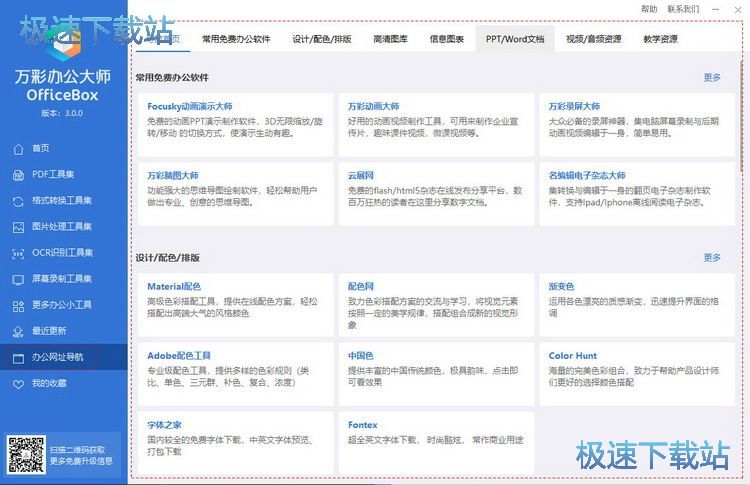Open the 万彩脑图大师 link
The width and height of the screenshot is (750, 485).
coord(173,176)
